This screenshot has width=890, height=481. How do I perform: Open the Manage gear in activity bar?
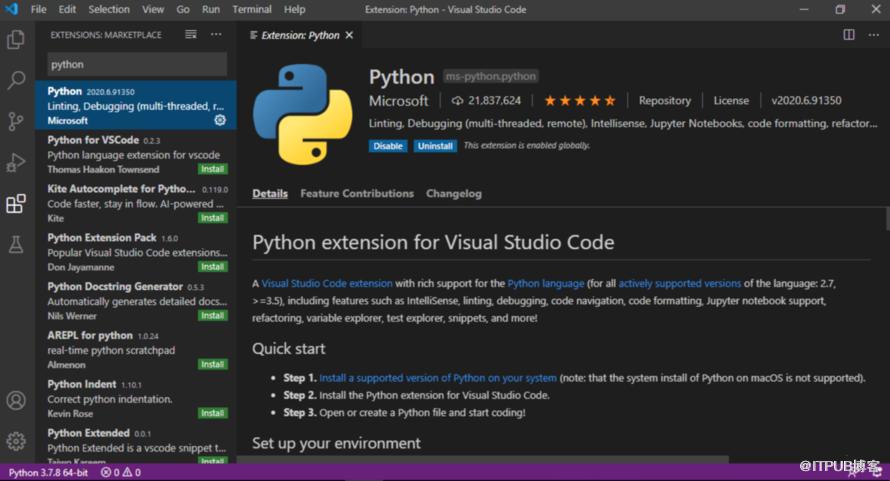click(16, 441)
